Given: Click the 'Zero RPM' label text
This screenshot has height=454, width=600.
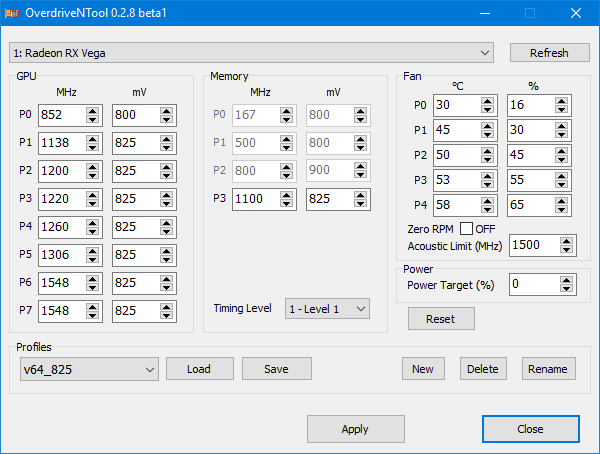Looking at the screenshot, I should pos(430,229).
